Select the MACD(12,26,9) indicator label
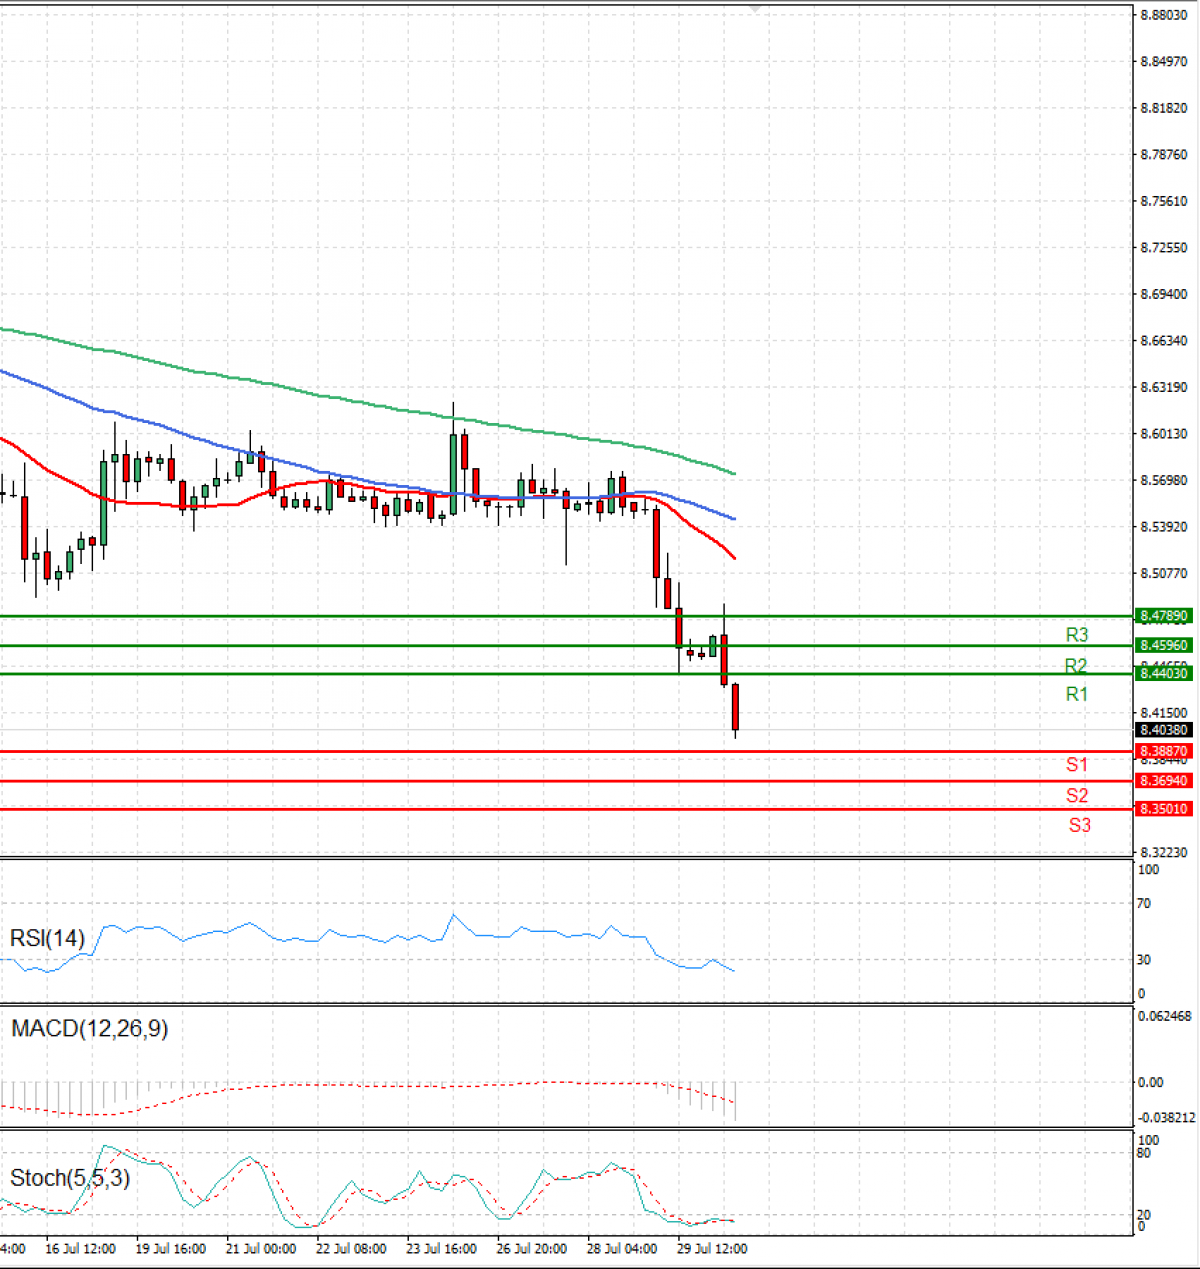 point(88,1029)
